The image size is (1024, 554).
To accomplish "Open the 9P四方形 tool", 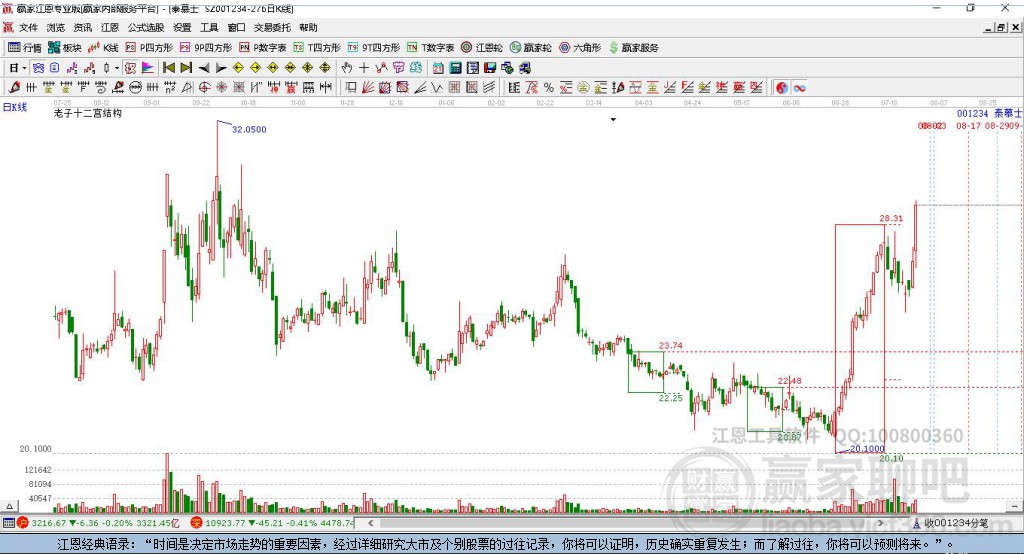I will tap(206, 48).
